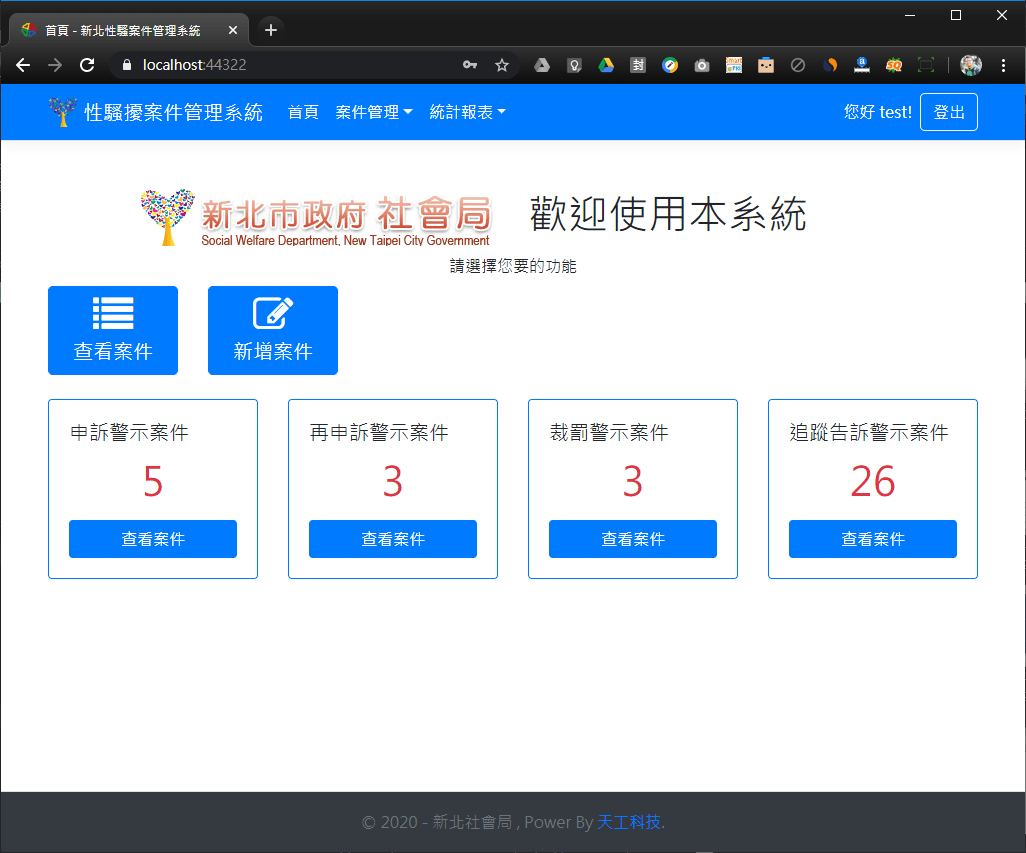The width and height of the screenshot is (1026, 853).
Task: Click the count 5 in 申訴警示案件
Action: tap(153, 481)
